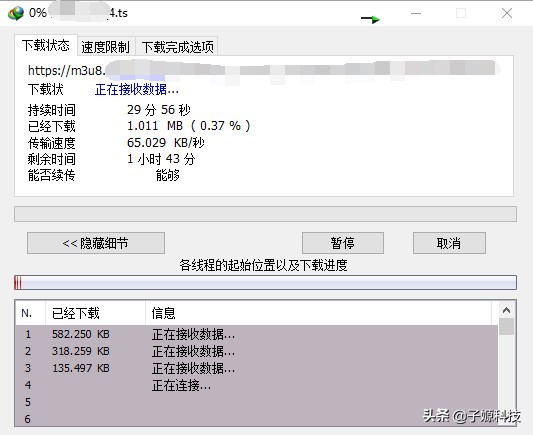Click the https://m3u8 URL text
Screen dimensions: 533x435
[x=67, y=70]
